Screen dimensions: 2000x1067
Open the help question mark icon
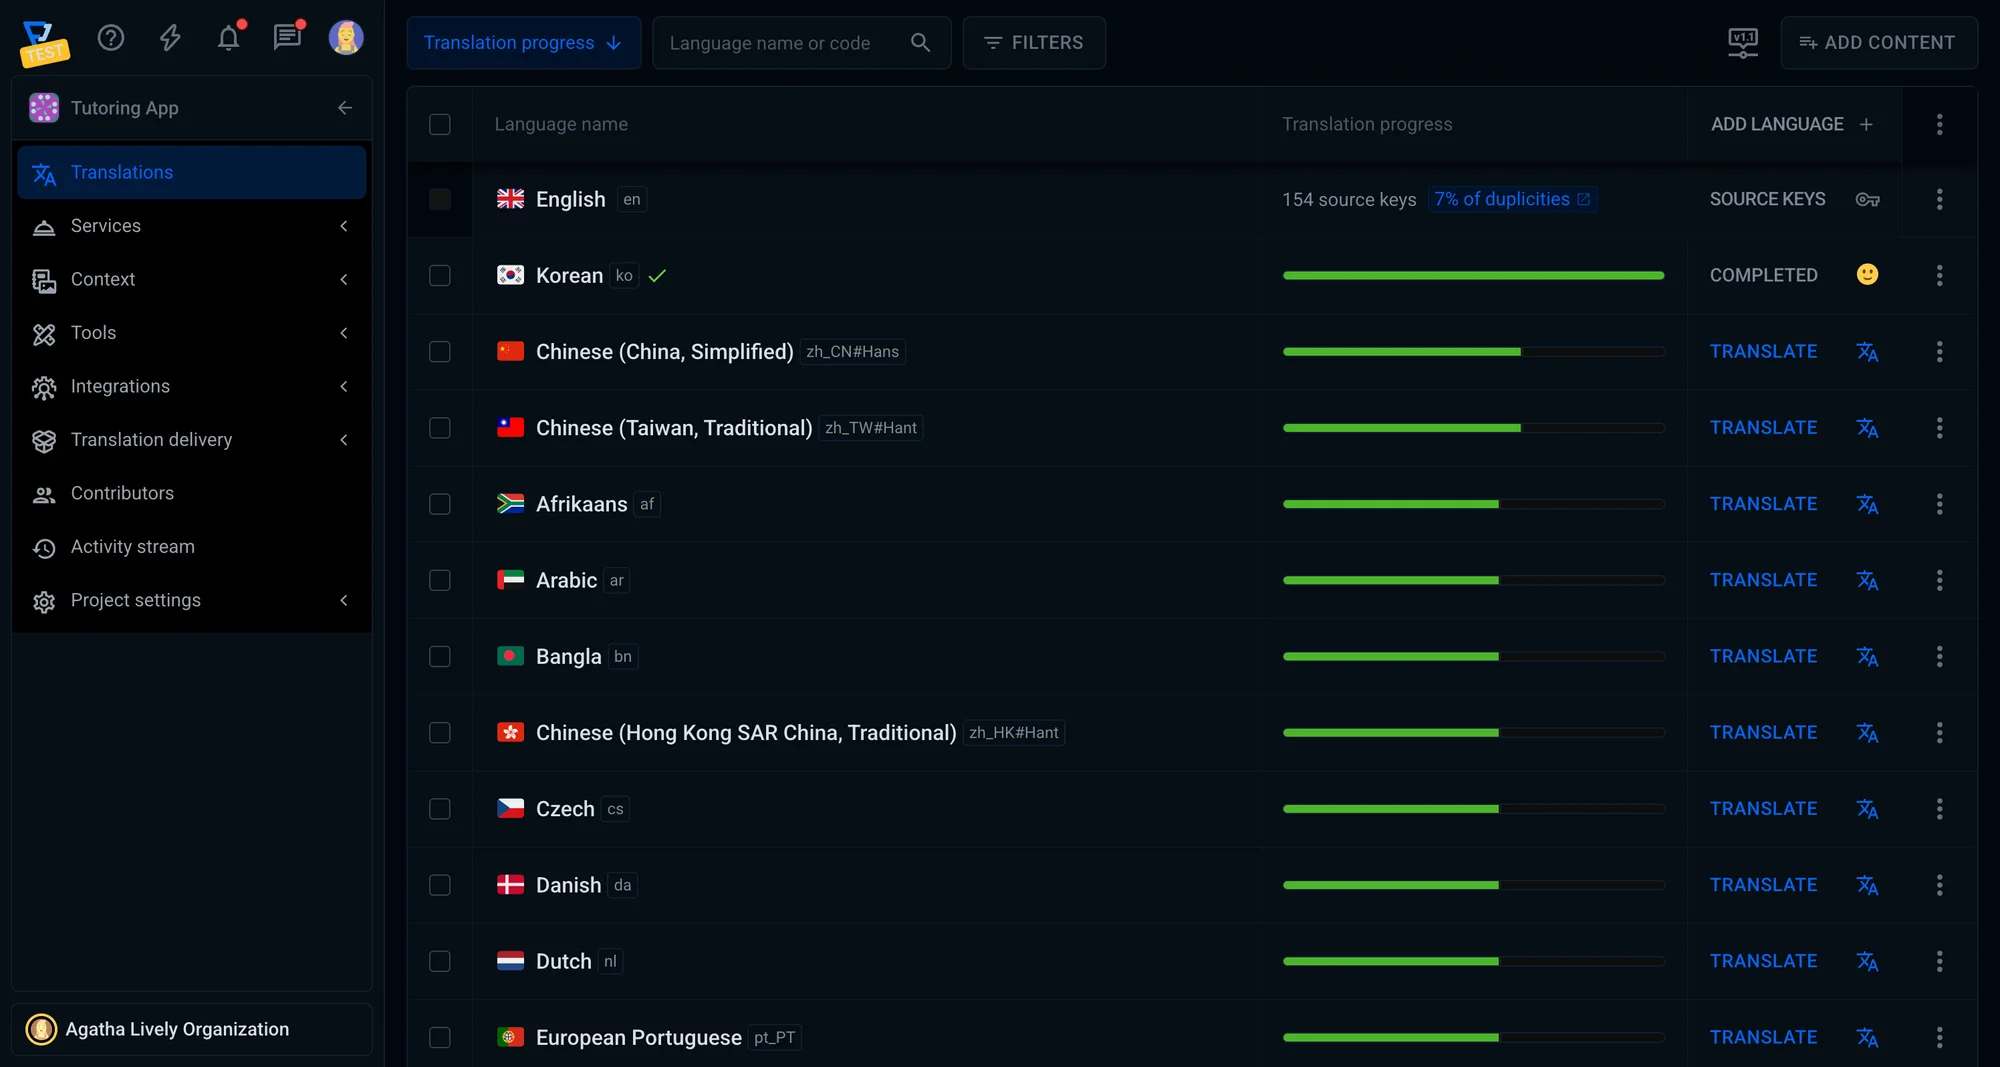coord(111,38)
